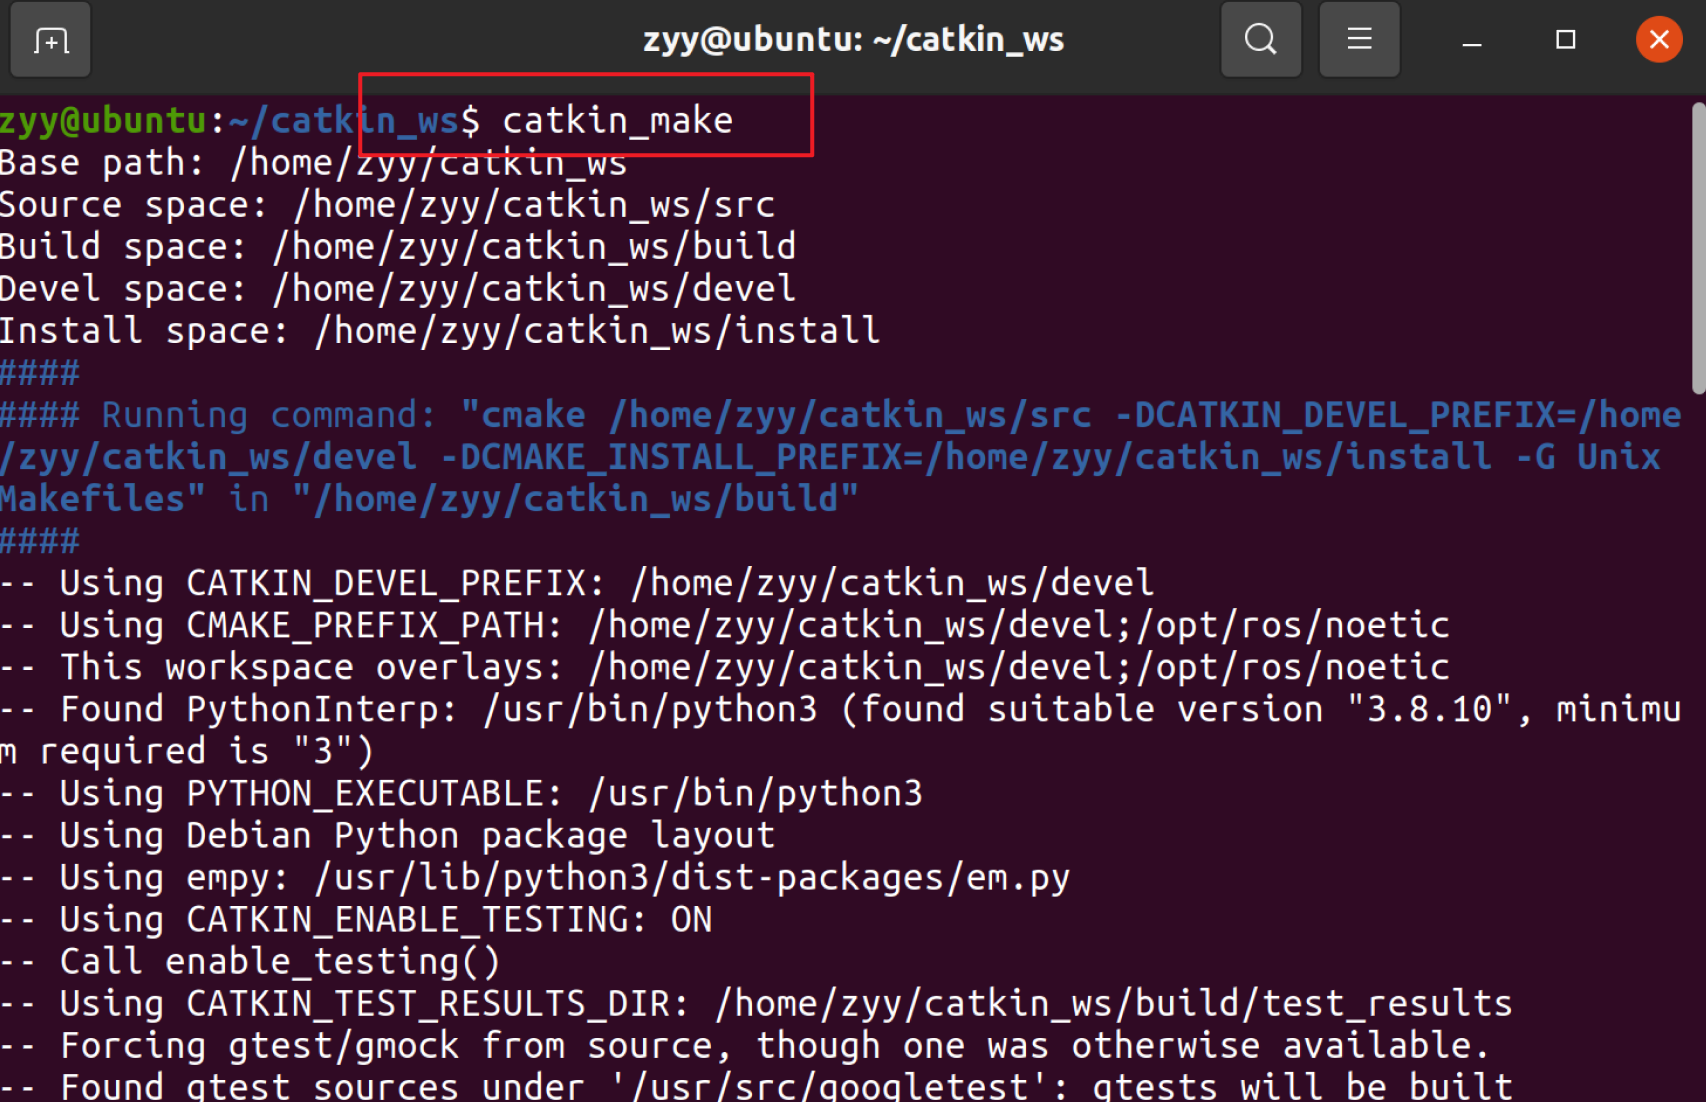Maximize the terminal window
This screenshot has width=1706, height=1102.
pos(1565,40)
